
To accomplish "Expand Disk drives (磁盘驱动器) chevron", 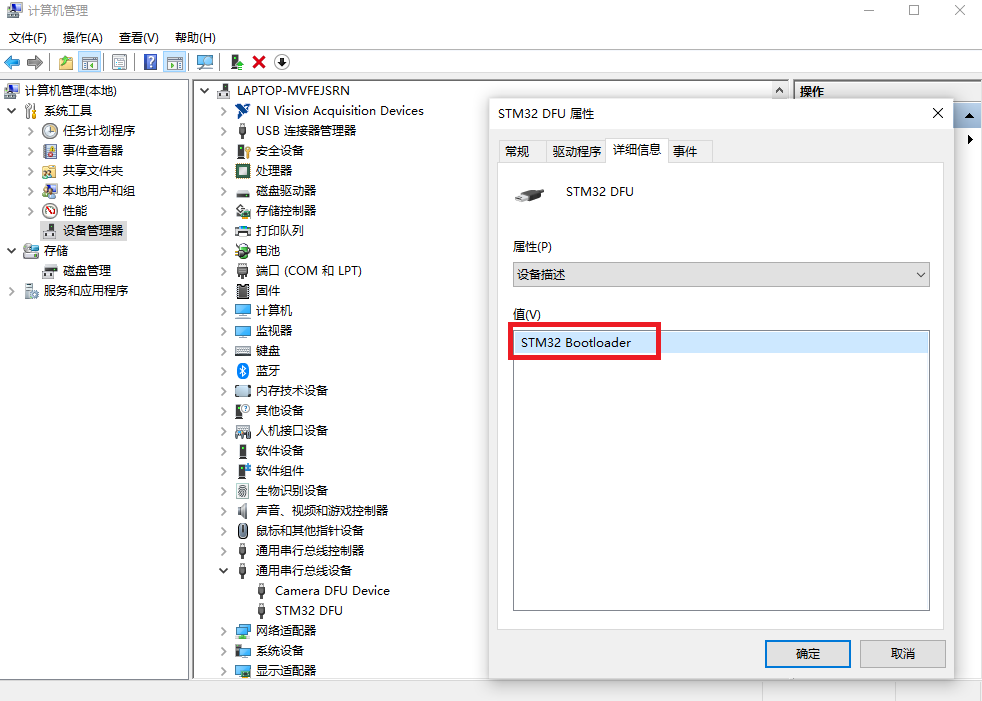I will (224, 191).
